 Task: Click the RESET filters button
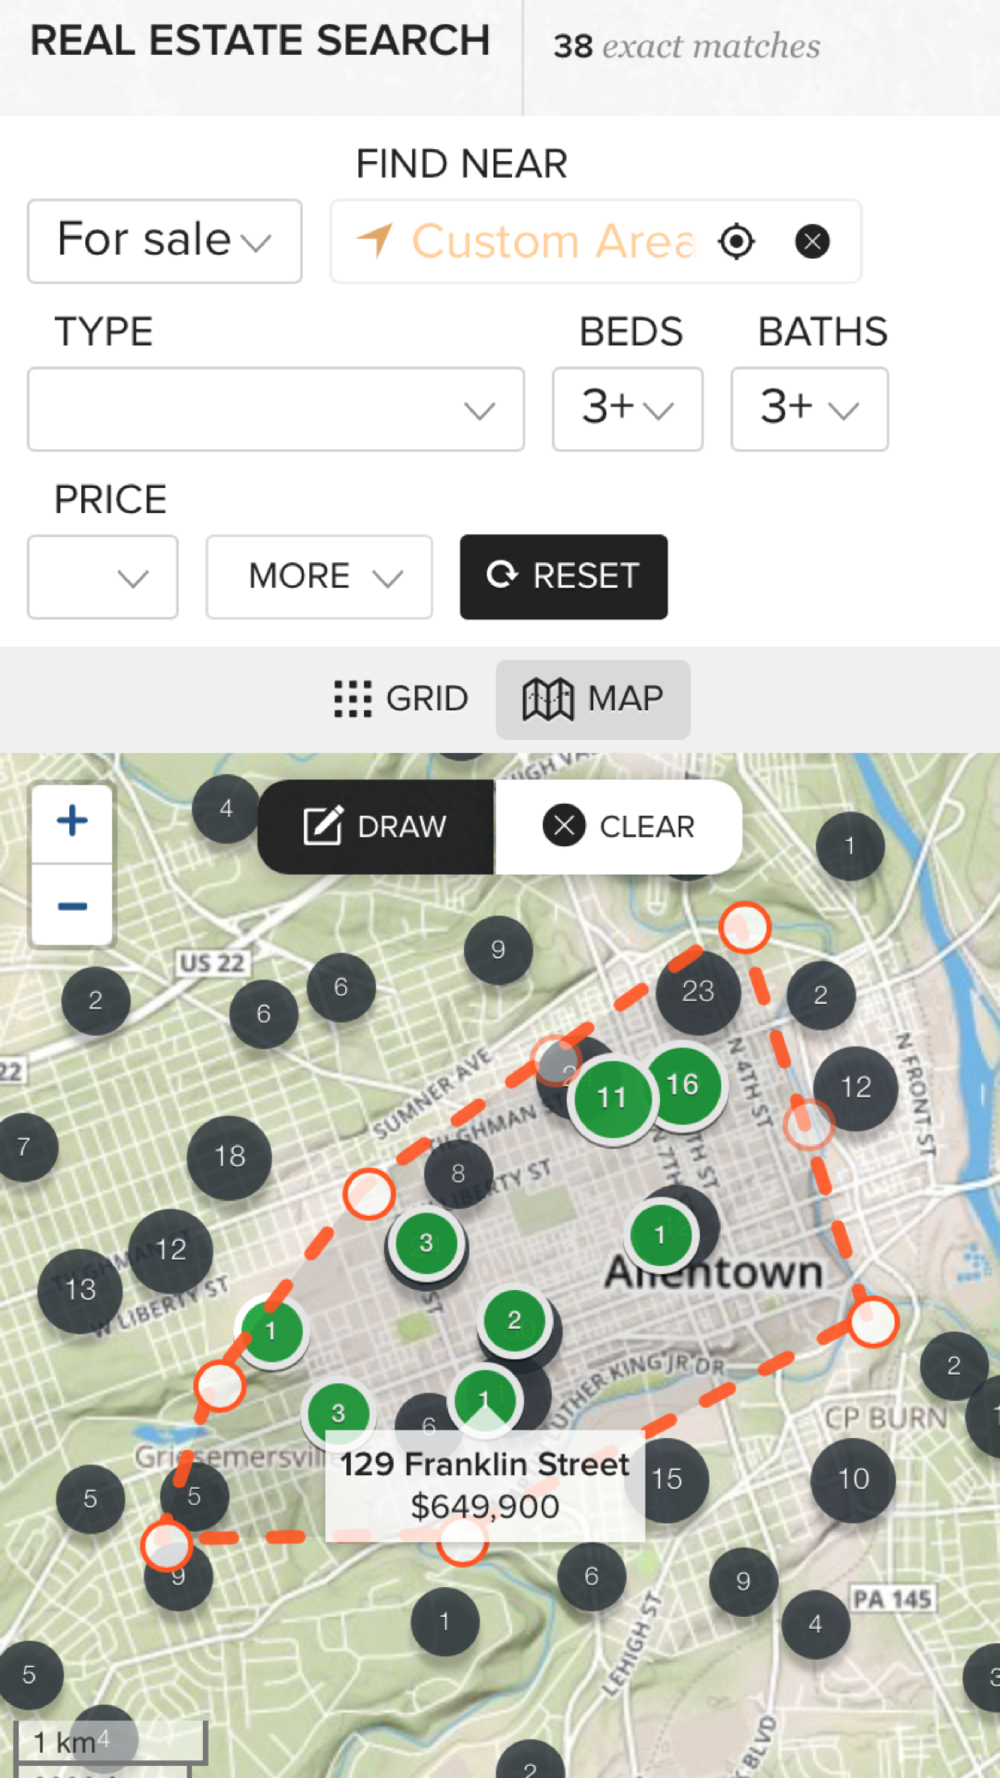point(564,577)
